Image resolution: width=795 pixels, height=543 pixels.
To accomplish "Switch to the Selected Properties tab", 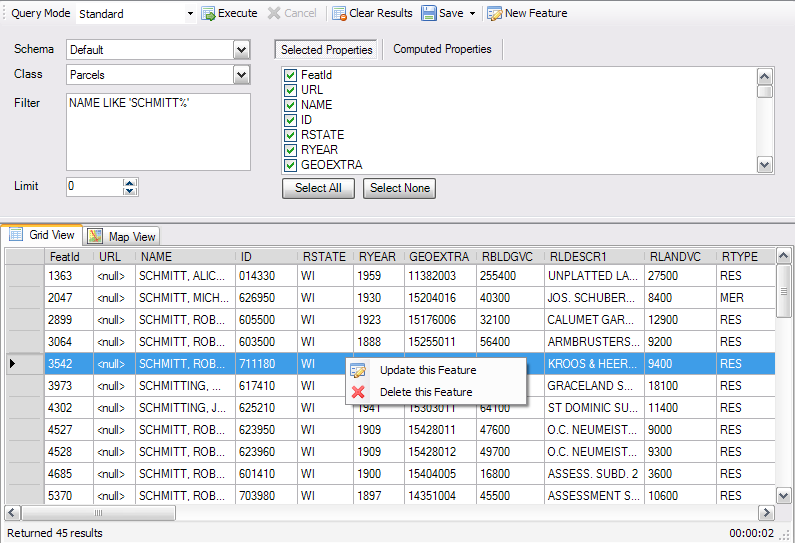I will click(327, 50).
